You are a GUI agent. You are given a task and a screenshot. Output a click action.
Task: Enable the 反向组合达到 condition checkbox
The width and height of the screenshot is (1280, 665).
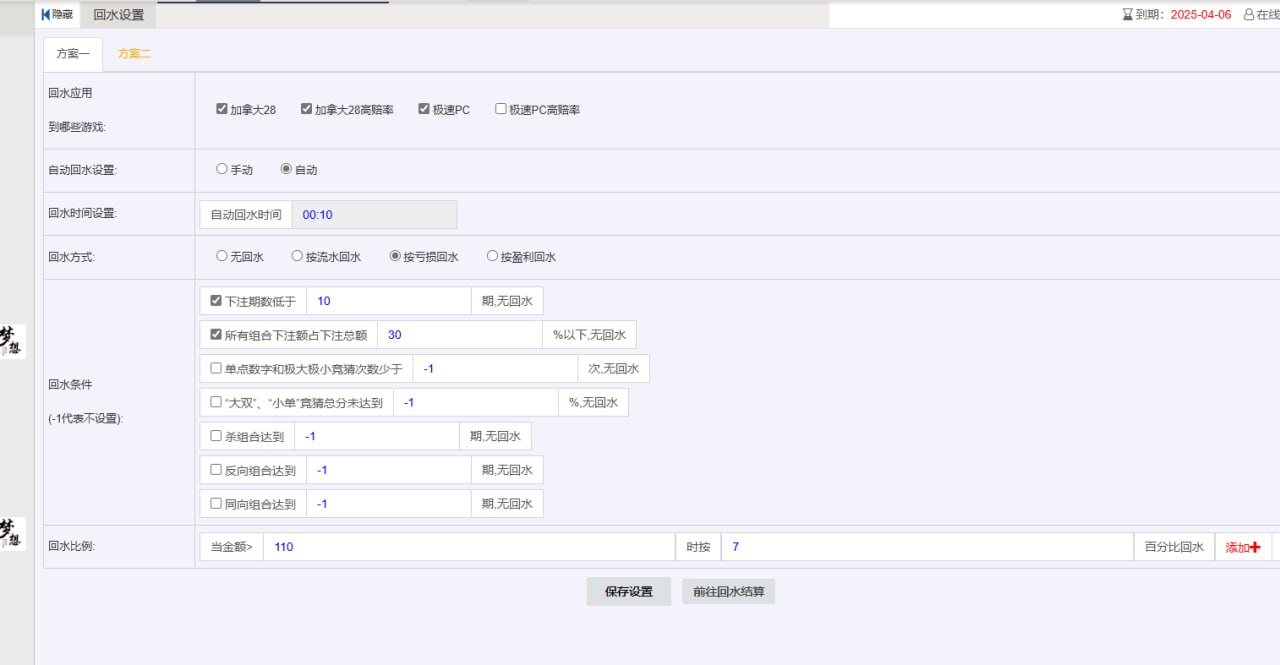(x=215, y=469)
